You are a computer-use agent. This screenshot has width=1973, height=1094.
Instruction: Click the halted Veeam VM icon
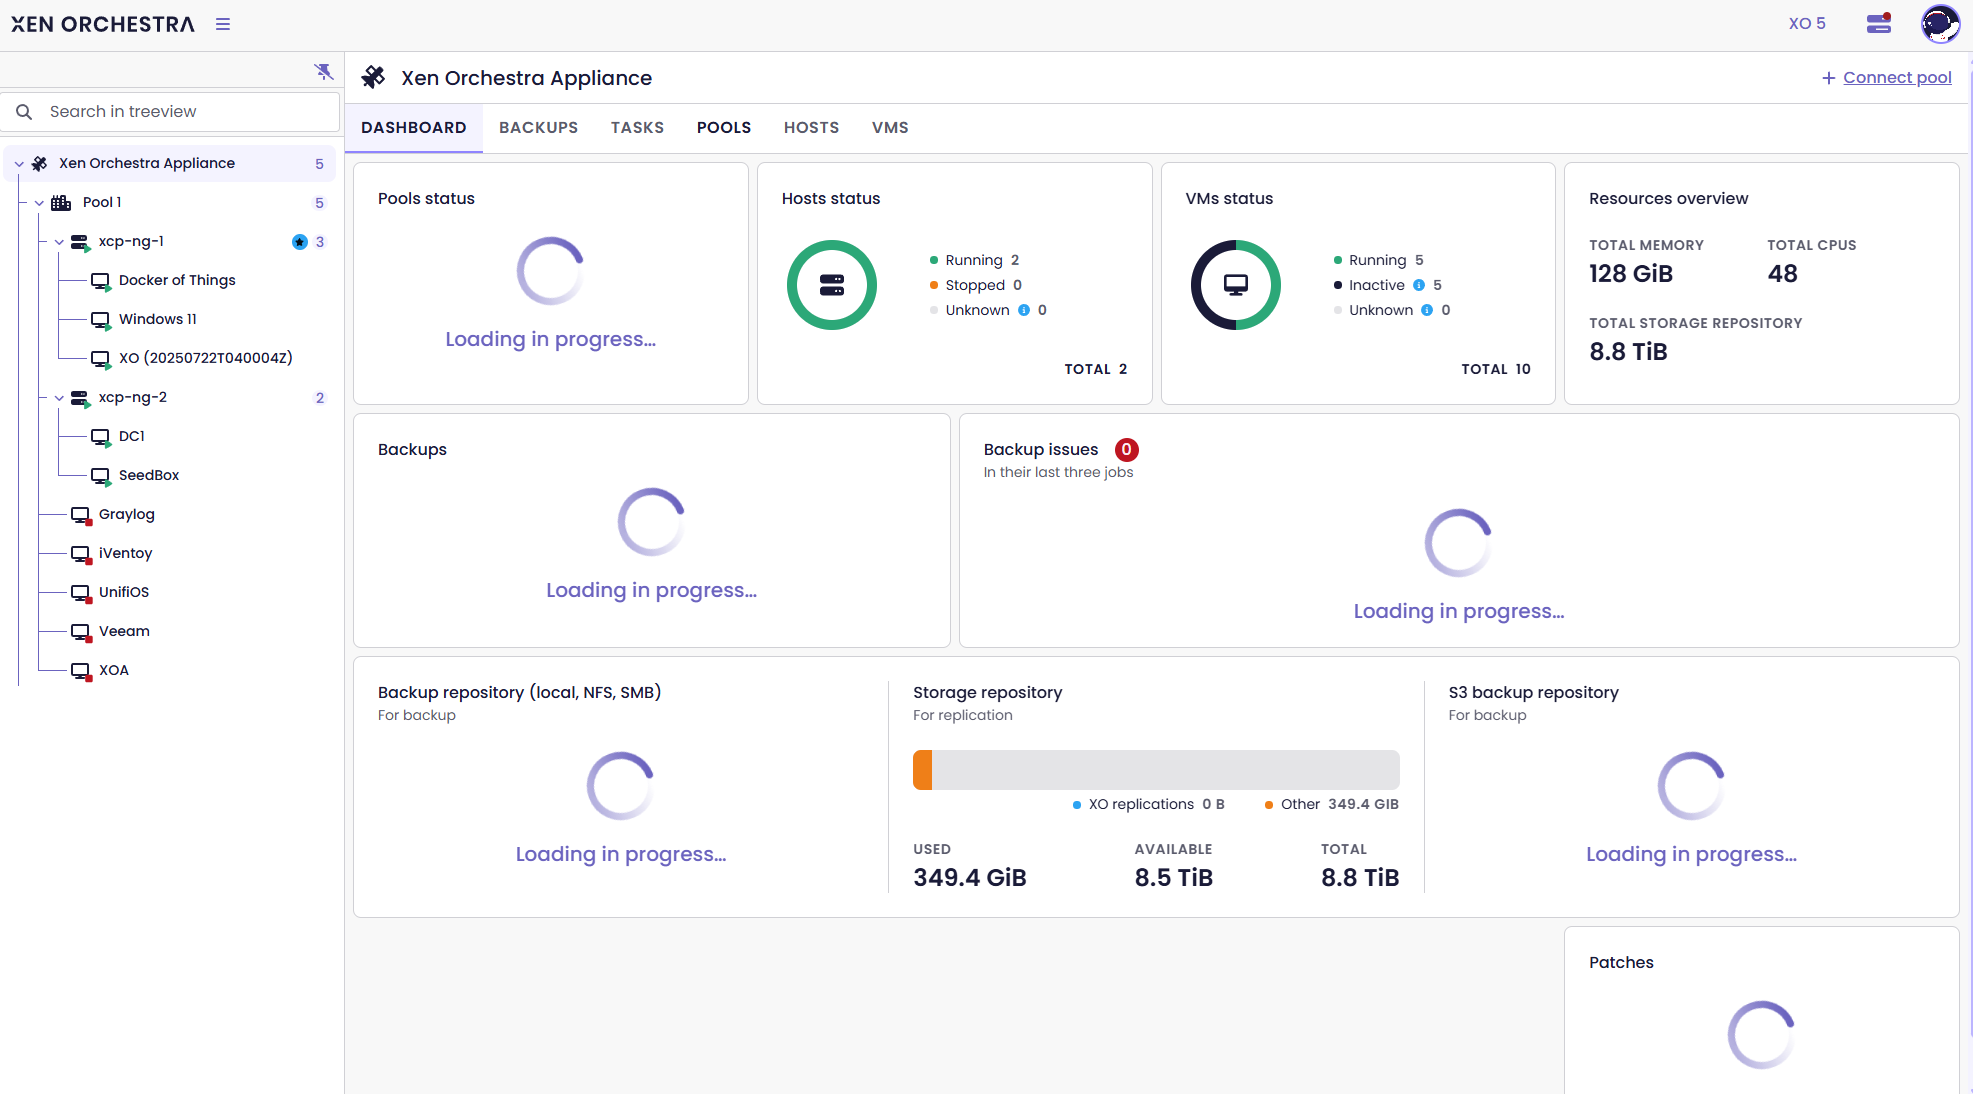click(x=81, y=632)
